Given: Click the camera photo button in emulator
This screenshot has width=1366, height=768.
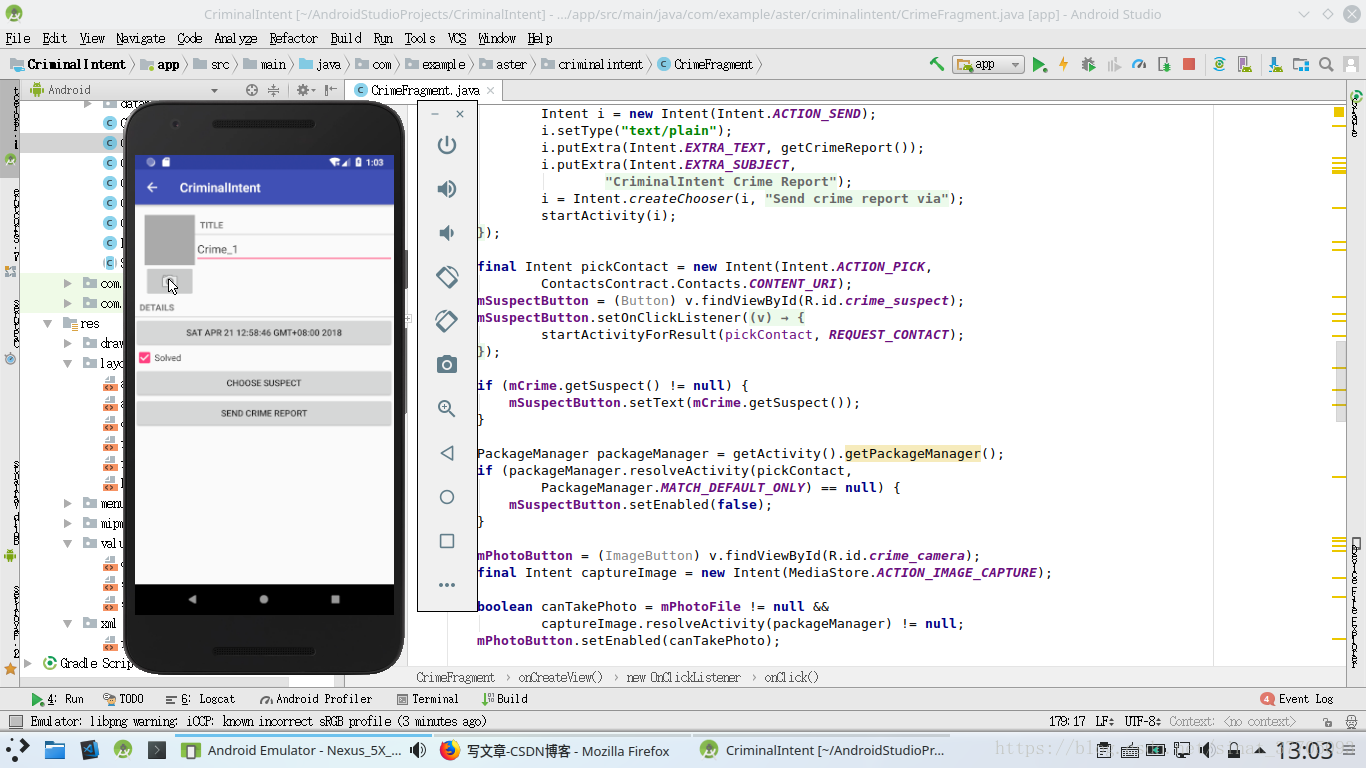Looking at the screenshot, I should [x=169, y=282].
